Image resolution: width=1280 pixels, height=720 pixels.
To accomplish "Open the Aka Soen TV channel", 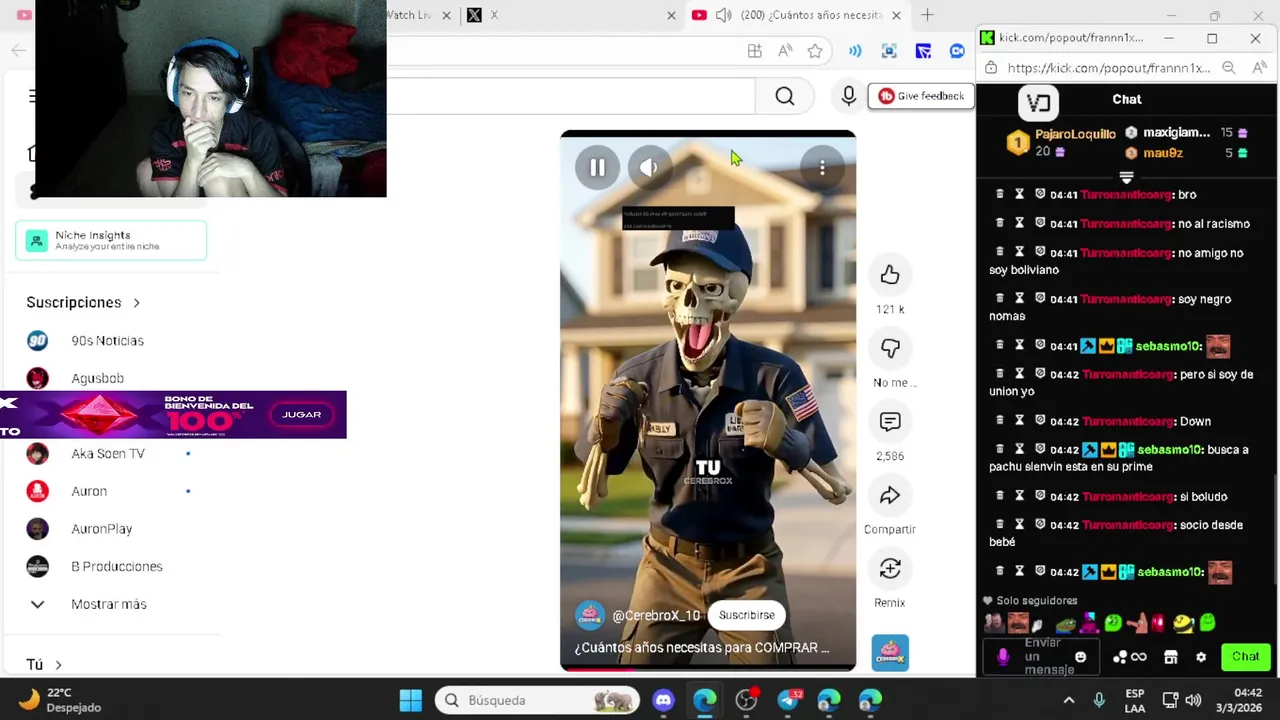I will point(108,454).
